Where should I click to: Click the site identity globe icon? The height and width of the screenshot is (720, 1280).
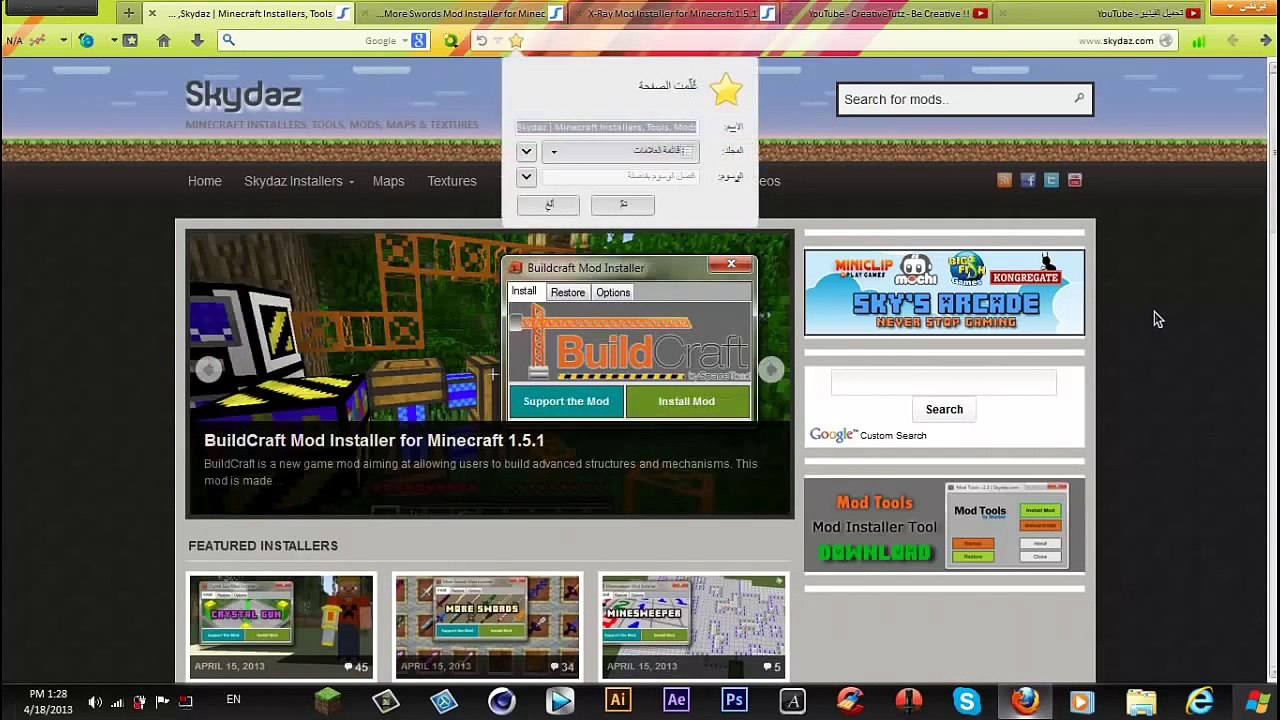1168,41
